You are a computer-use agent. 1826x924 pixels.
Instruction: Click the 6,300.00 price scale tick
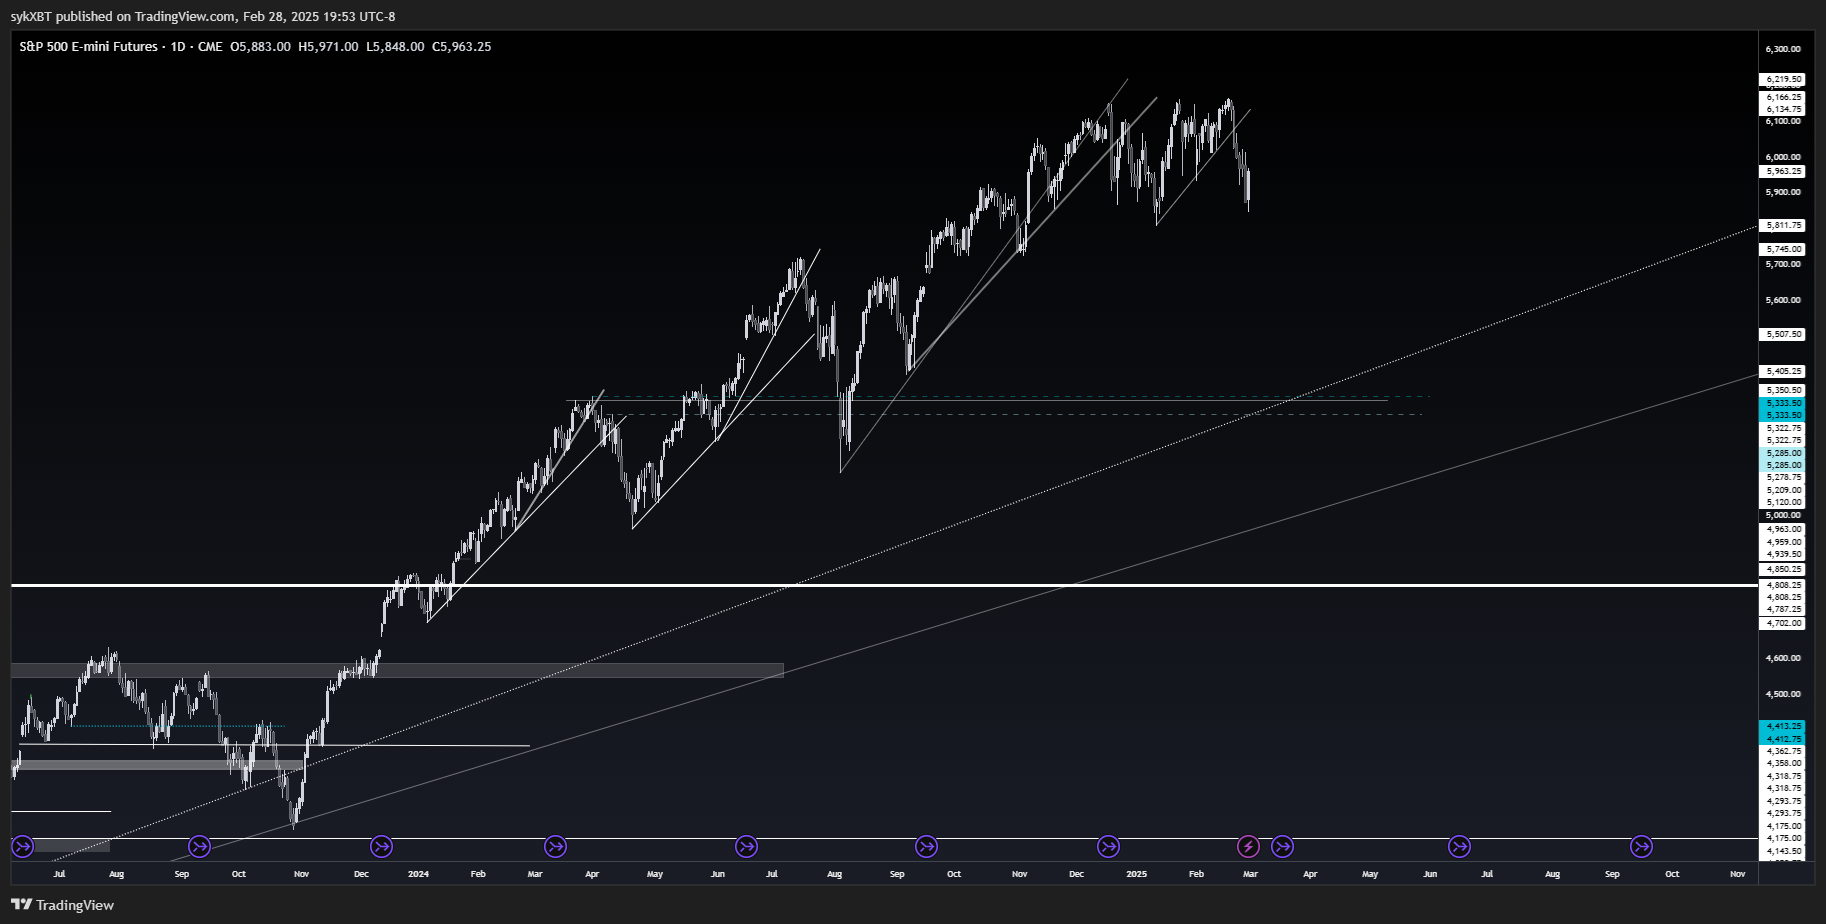(1782, 49)
